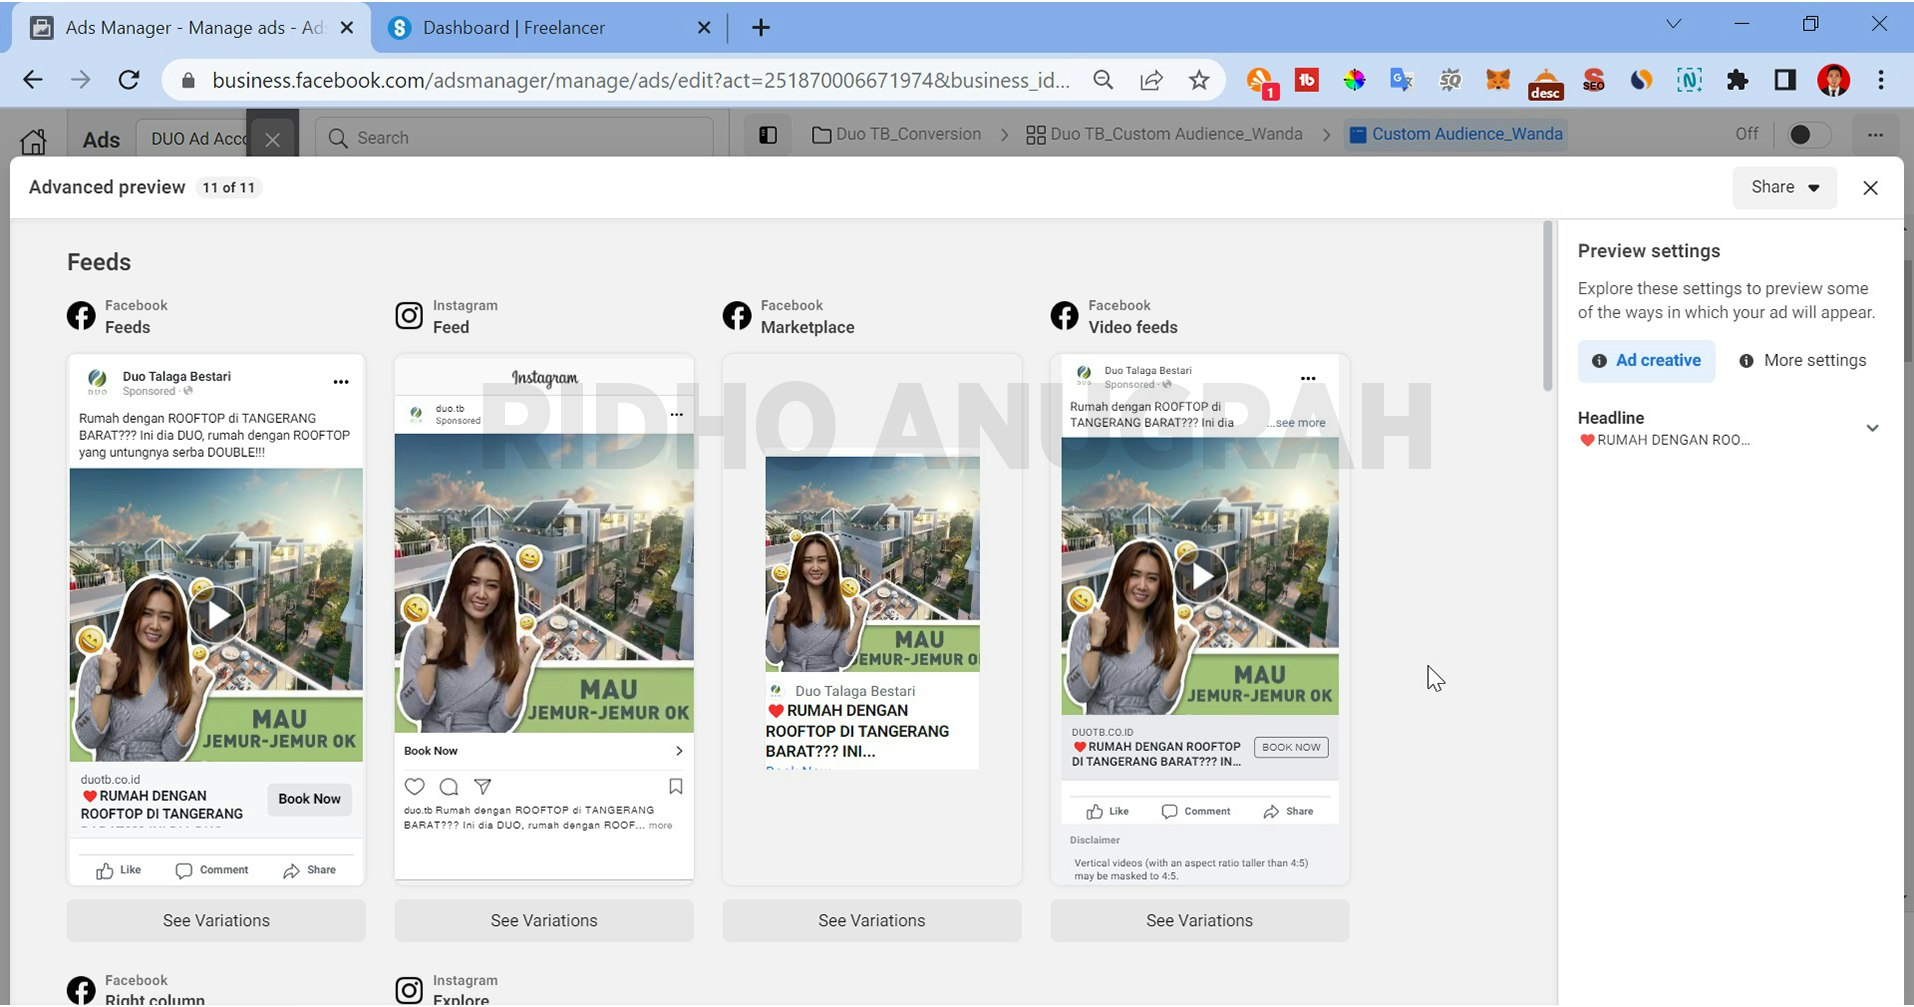The width and height of the screenshot is (1914, 1007).
Task: Play the video in Video feeds preview
Action: coord(1201,576)
